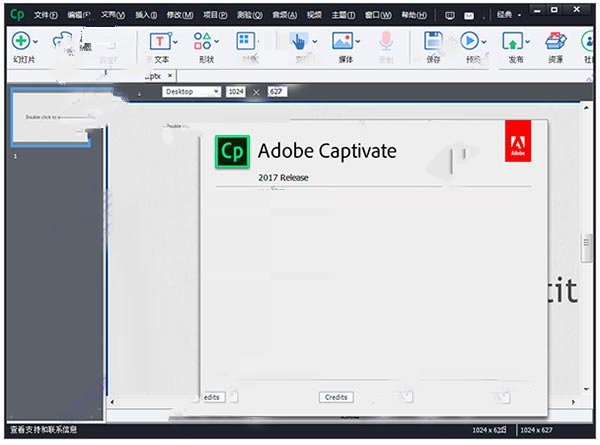
Task: Expand the Preview dropdown arrow
Action: [484, 42]
